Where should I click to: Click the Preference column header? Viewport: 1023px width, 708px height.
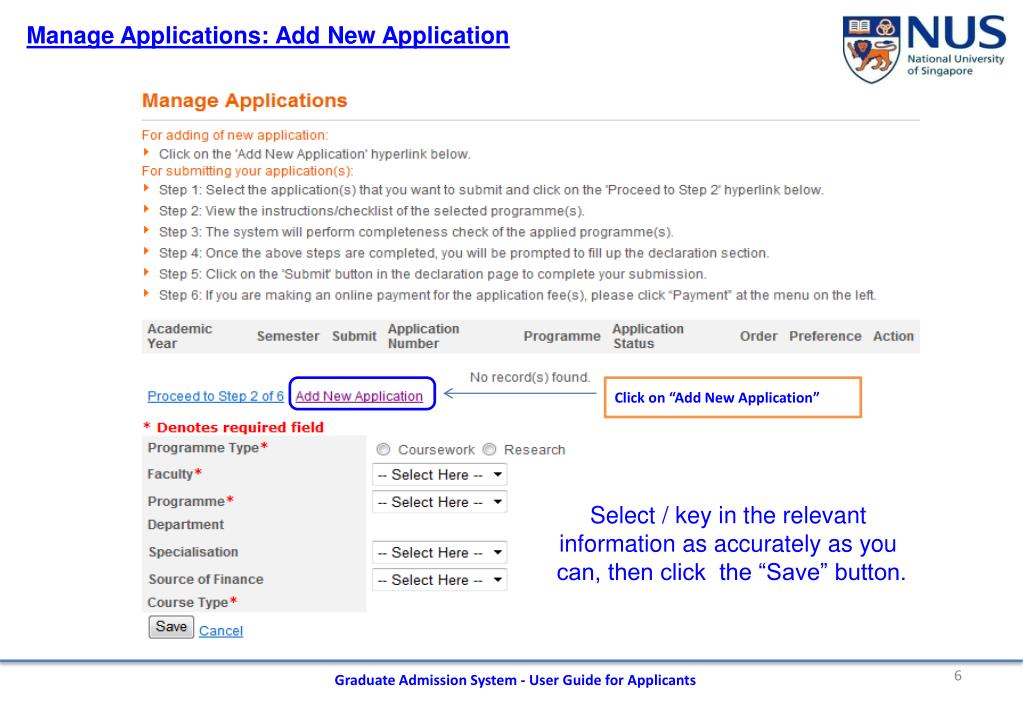click(825, 336)
